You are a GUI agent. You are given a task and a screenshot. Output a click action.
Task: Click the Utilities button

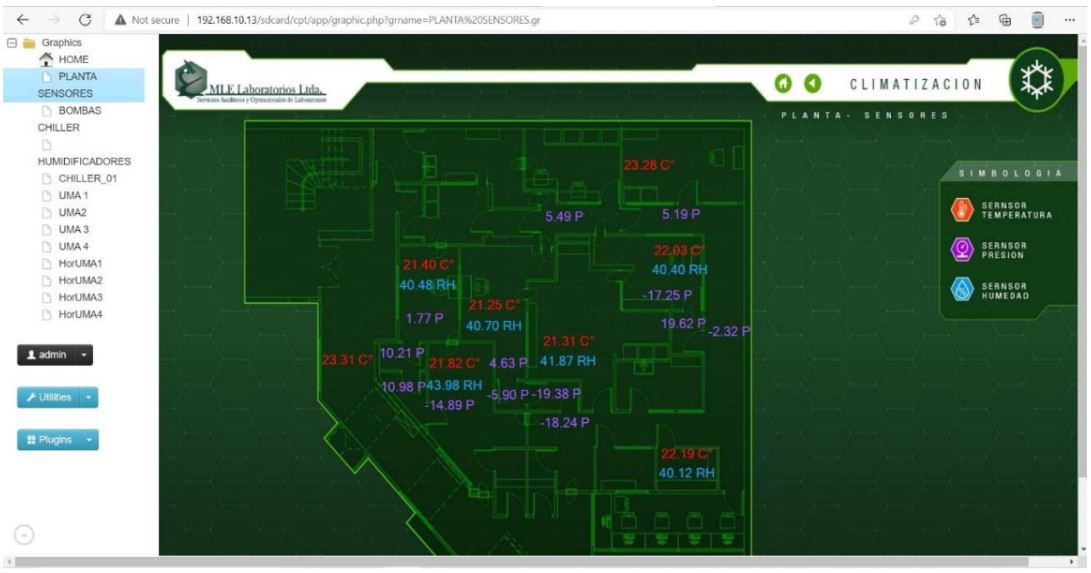(46, 397)
